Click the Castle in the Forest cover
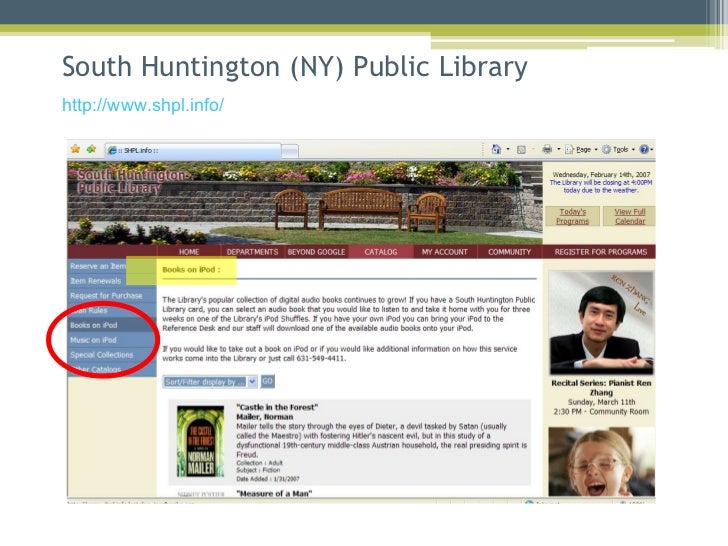This screenshot has width=728, height=546. coord(201,442)
